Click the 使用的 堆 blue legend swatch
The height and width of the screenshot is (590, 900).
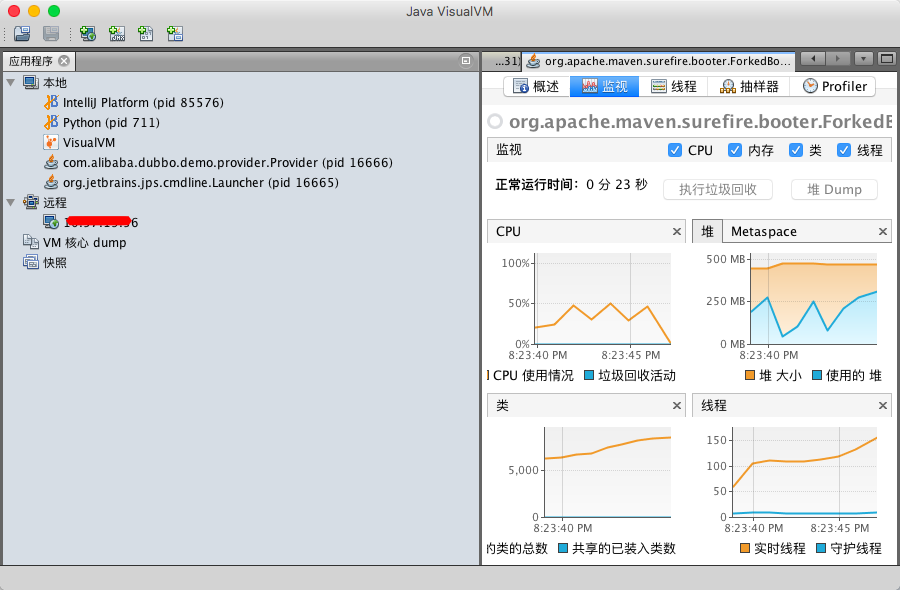pos(817,375)
